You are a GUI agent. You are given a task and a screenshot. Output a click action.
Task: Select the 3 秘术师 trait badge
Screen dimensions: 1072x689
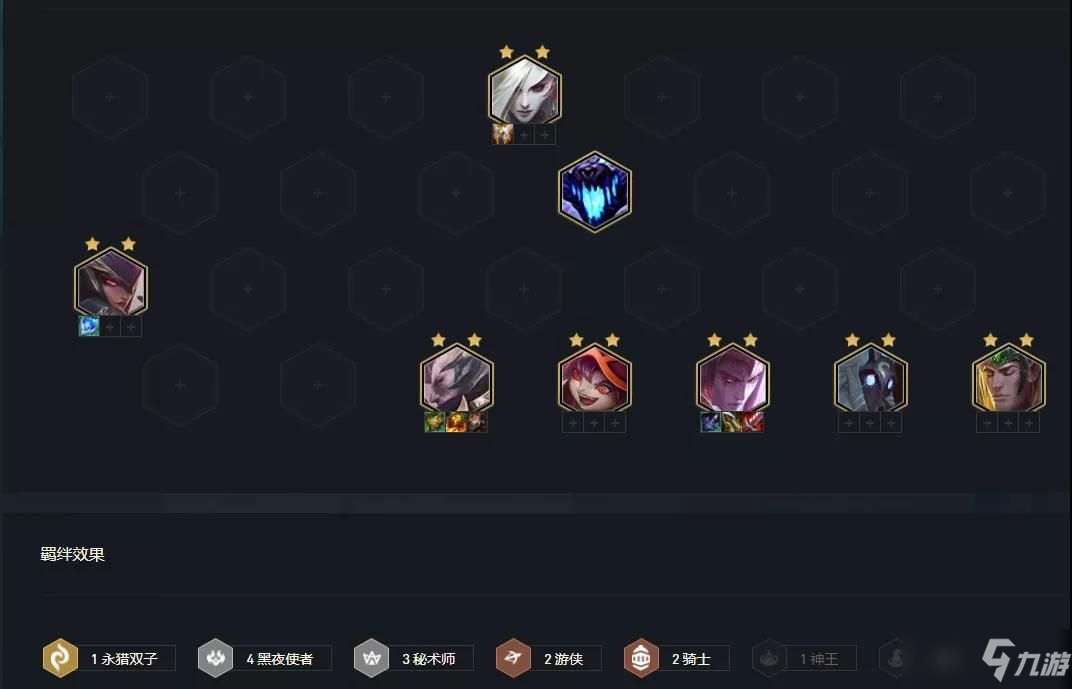pyautogui.click(x=414, y=658)
